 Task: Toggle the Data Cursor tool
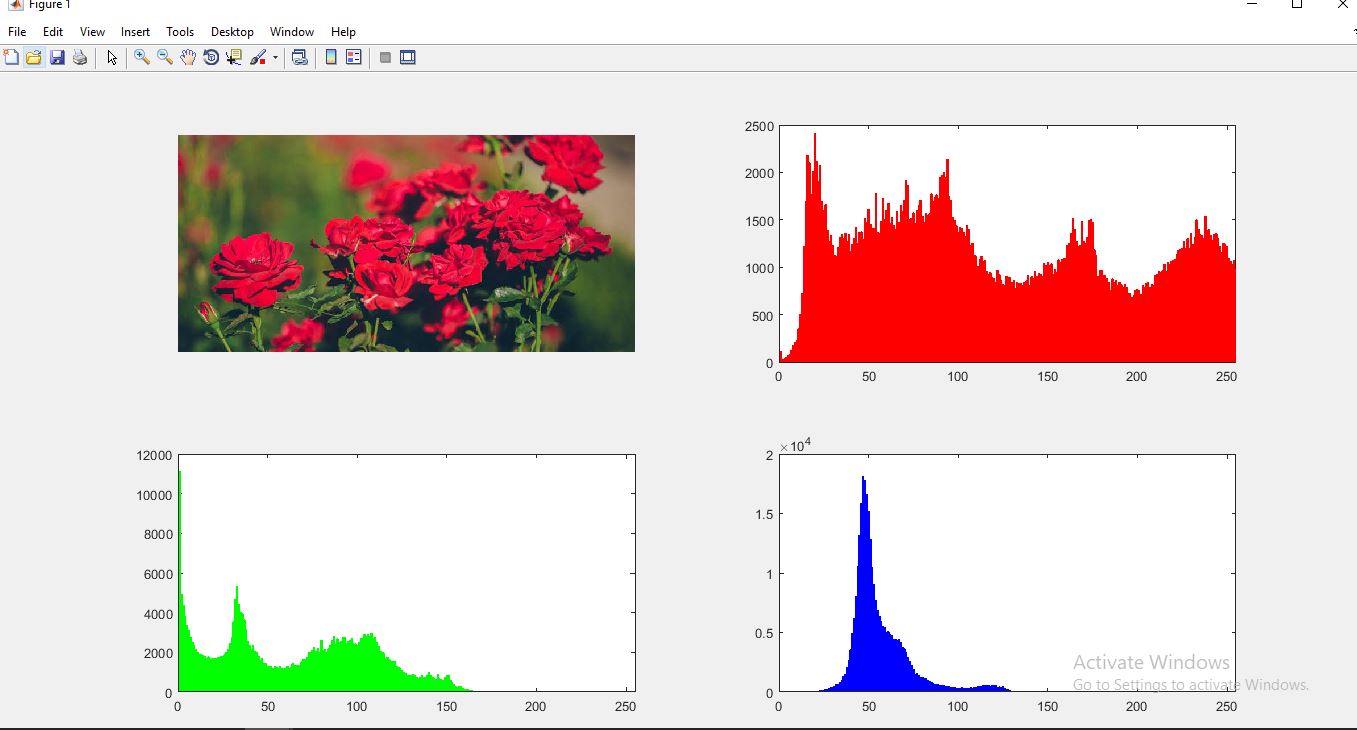pyautogui.click(x=233, y=57)
